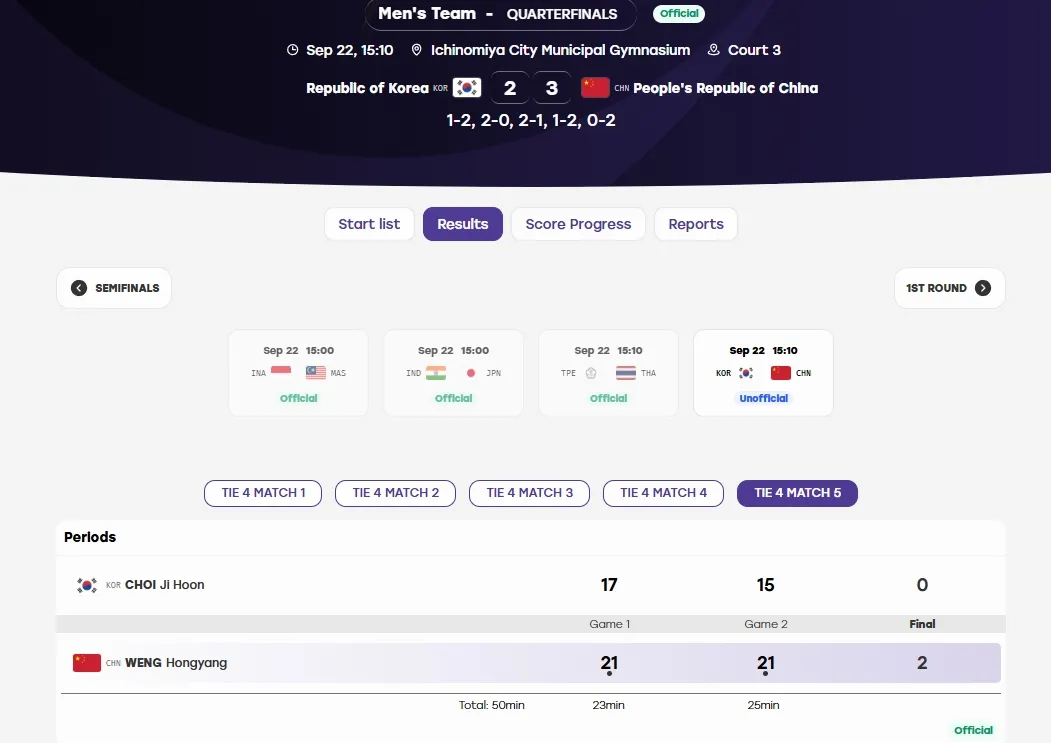Click the court icon beside Court 3
Viewport: 1051px width, 743px height.
click(x=714, y=50)
